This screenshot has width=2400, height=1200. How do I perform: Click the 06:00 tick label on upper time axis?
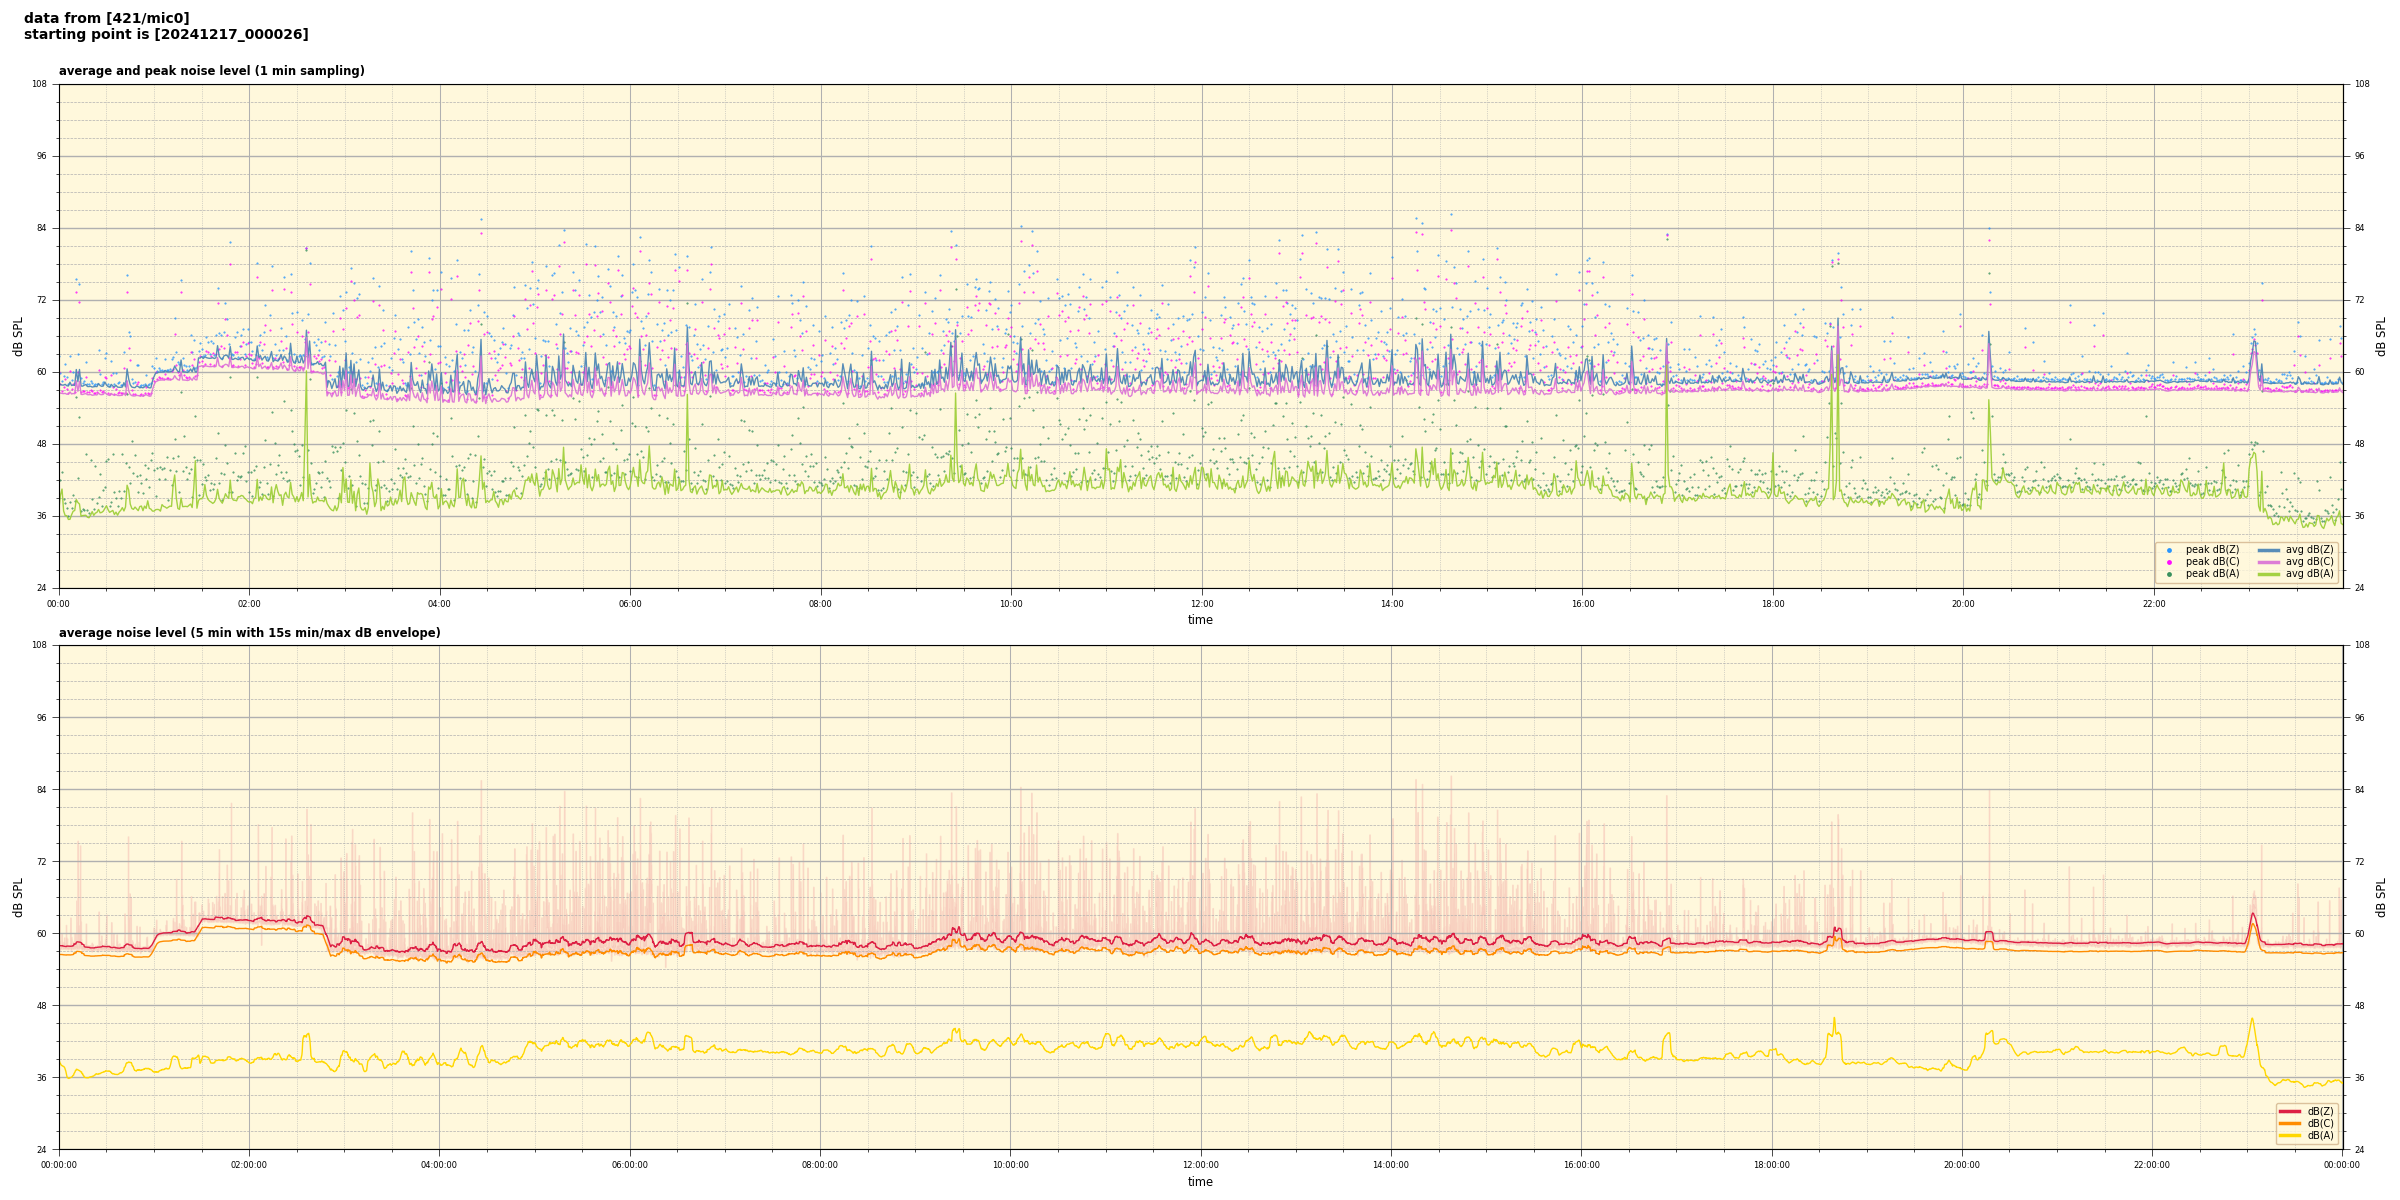click(x=630, y=604)
